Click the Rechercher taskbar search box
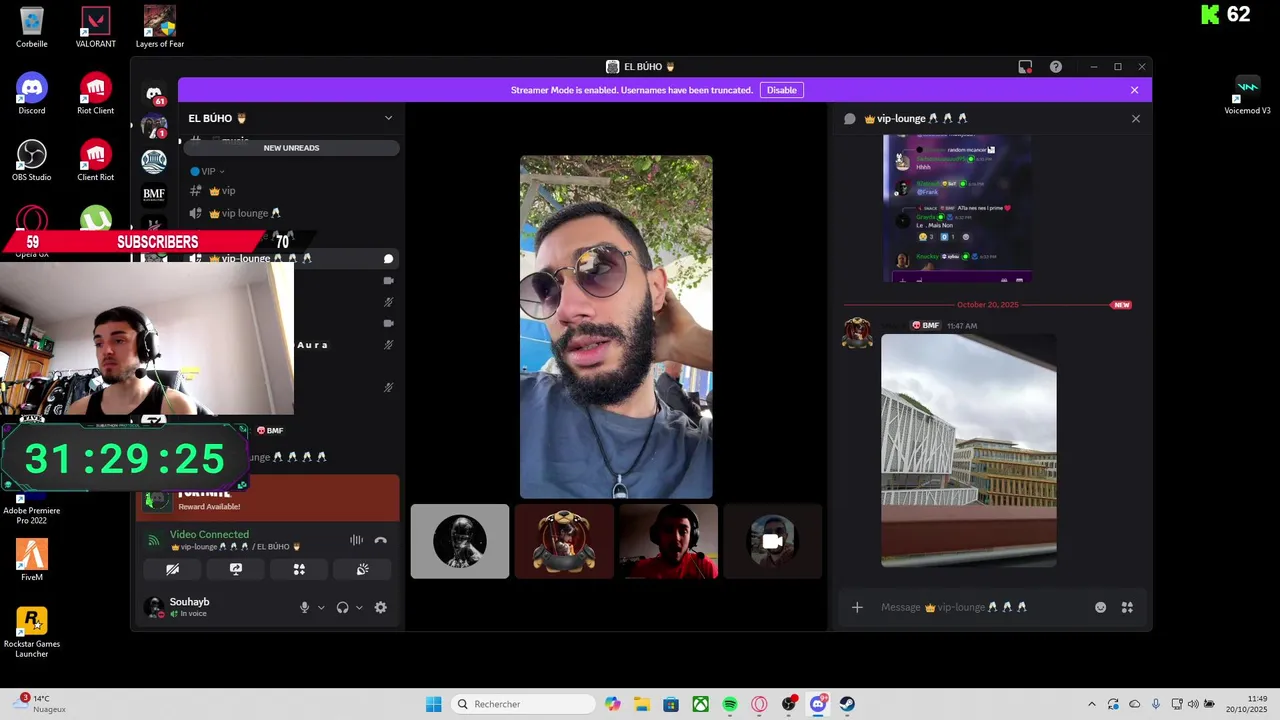This screenshot has width=1280, height=720. (524, 704)
